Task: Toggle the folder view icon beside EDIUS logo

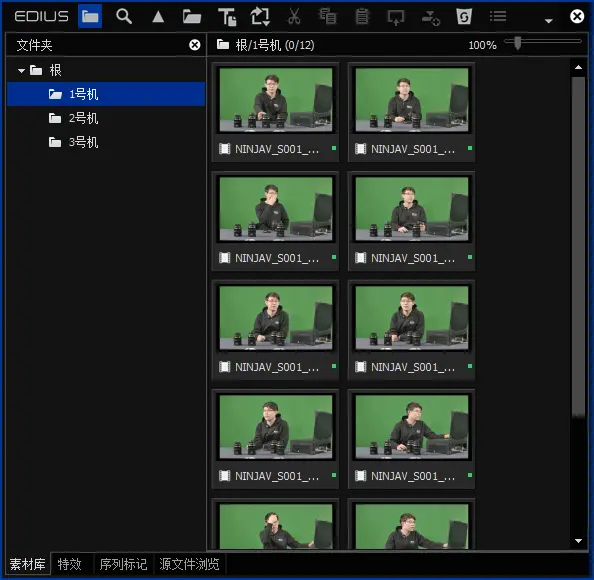Action: tap(90, 16)
